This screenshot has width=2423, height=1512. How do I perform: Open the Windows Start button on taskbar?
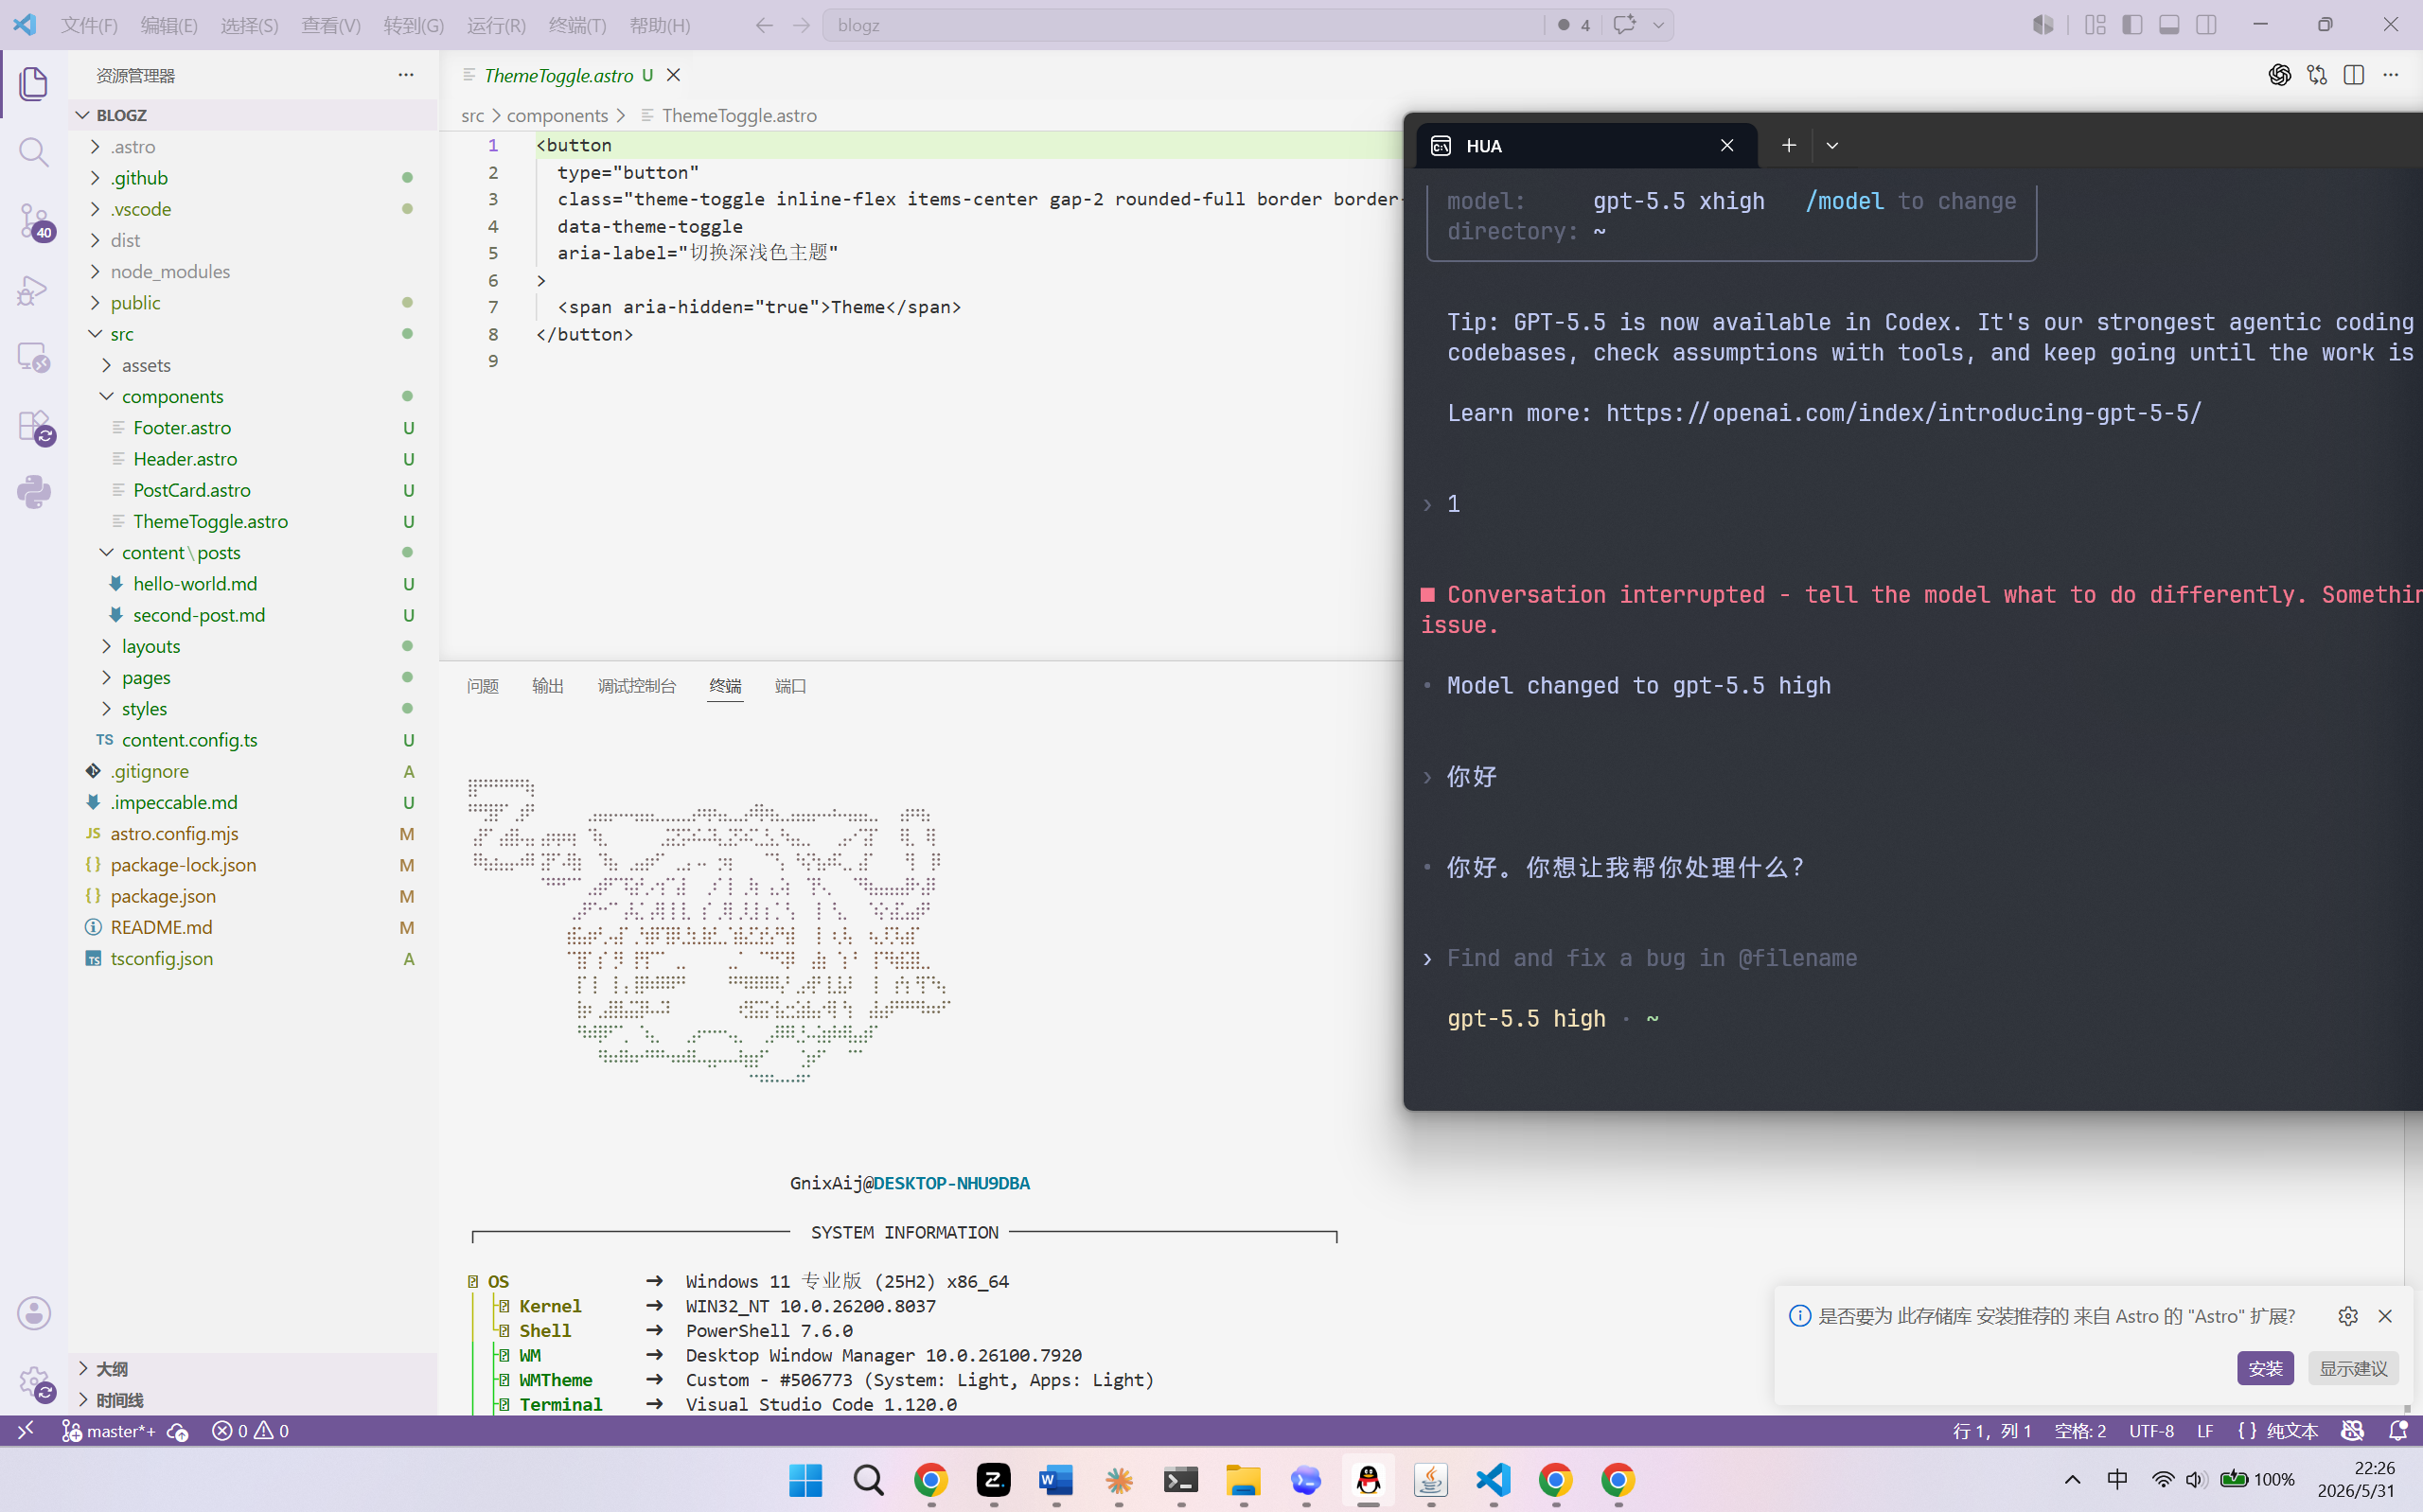click(x=805, y=1480)
